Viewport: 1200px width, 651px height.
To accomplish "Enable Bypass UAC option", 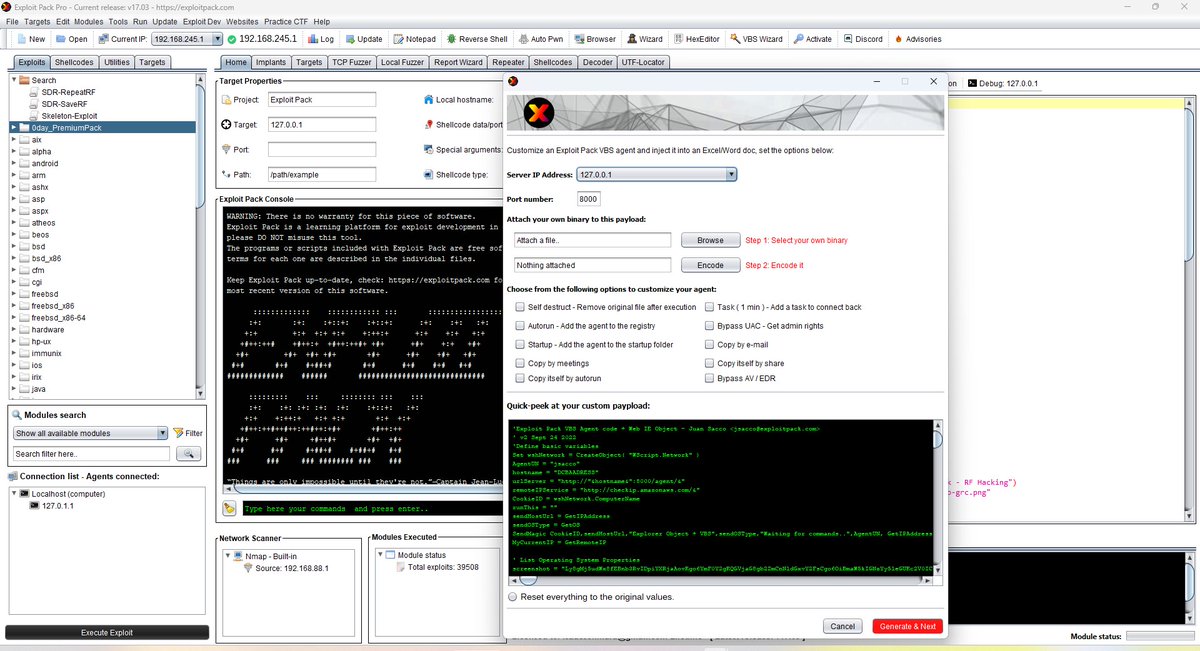I will click(709, 326).
